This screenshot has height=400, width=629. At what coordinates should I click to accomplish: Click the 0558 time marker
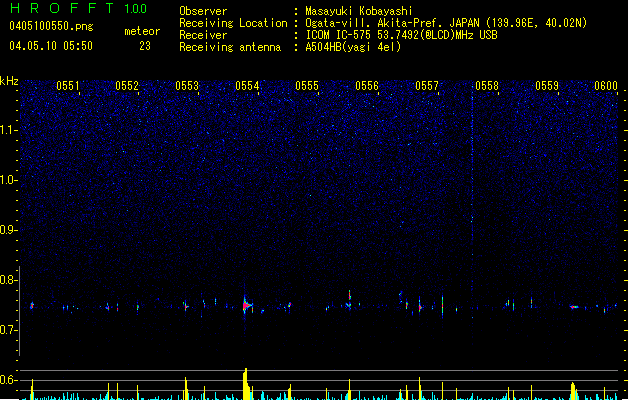coord(487,86)
